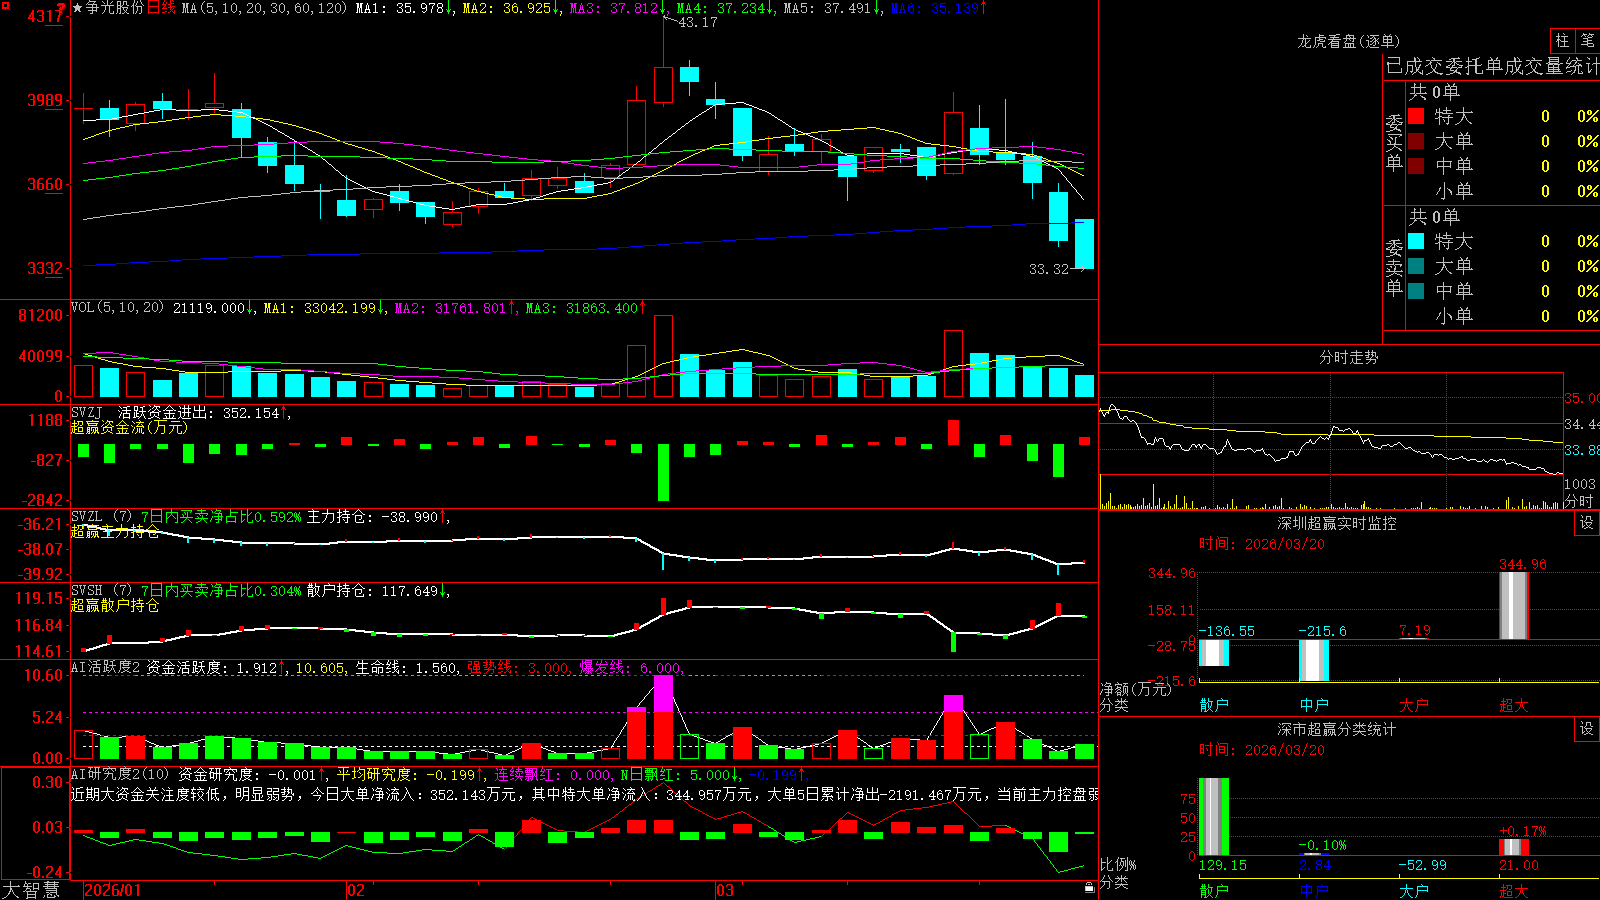Click the 43.17 high price annotation
Image resolution: width=1600 pixels, height=900 pixels.
[x=697, y=22]
